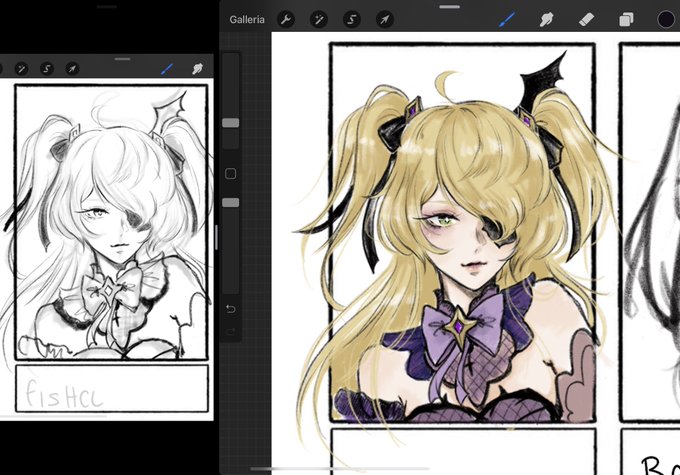Select the Eraser tool in right window
The image size is (680, 475).
[586, 20]
